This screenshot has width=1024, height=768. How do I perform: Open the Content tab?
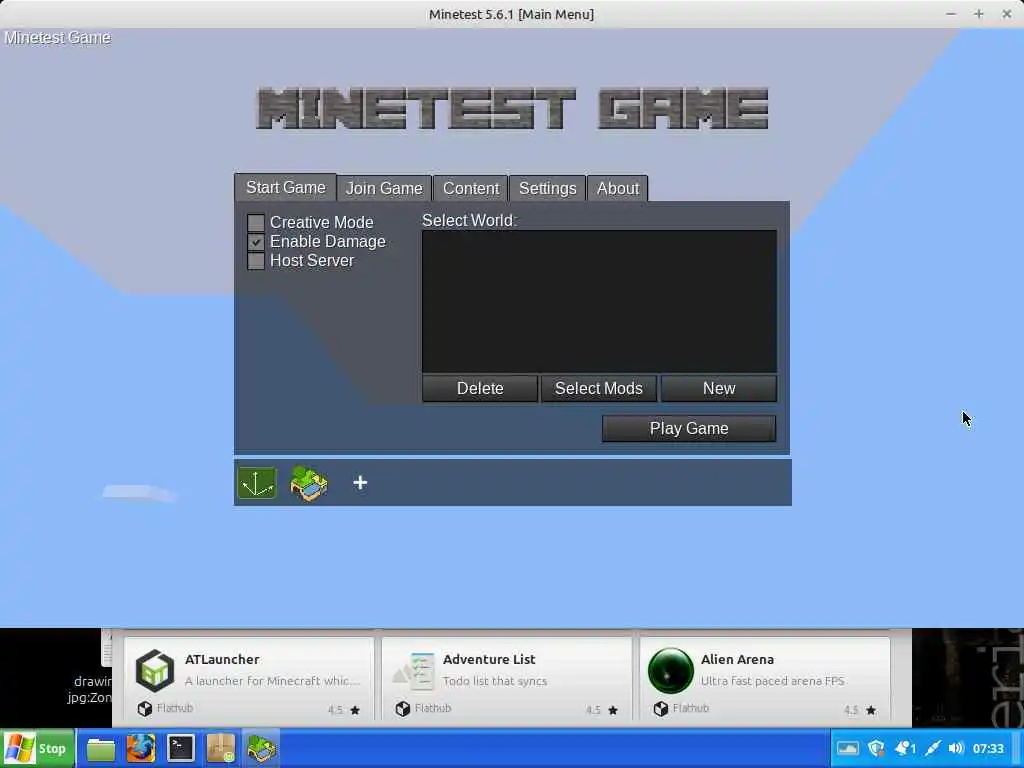tap(471, 188)
